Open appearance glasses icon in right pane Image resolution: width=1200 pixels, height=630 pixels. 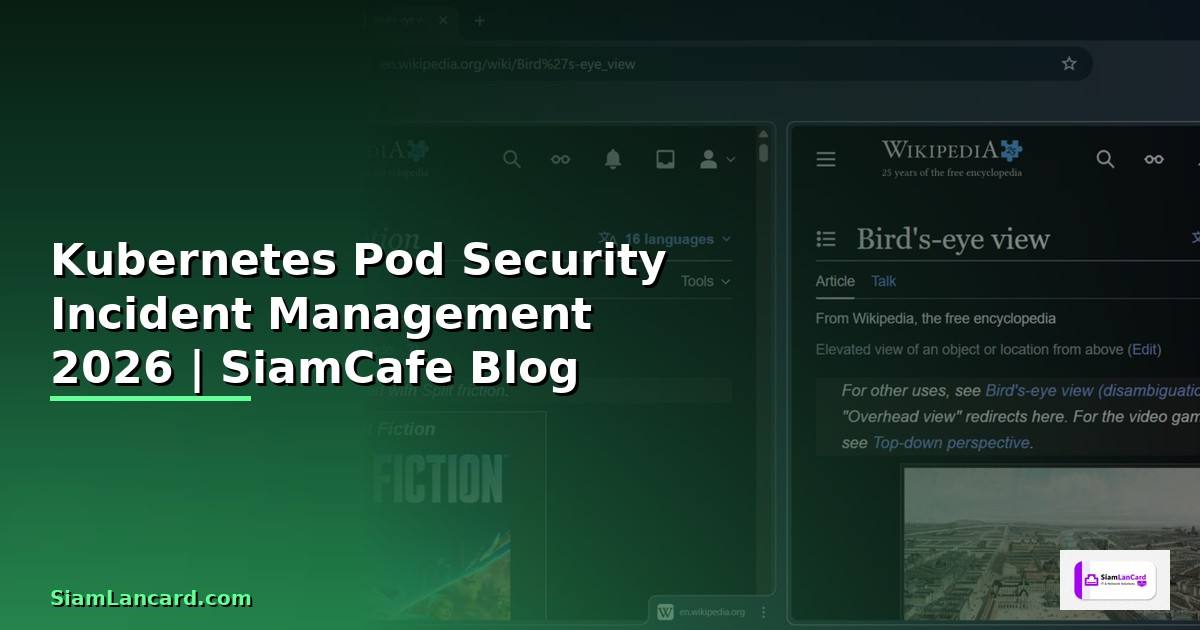[1154, 159]
